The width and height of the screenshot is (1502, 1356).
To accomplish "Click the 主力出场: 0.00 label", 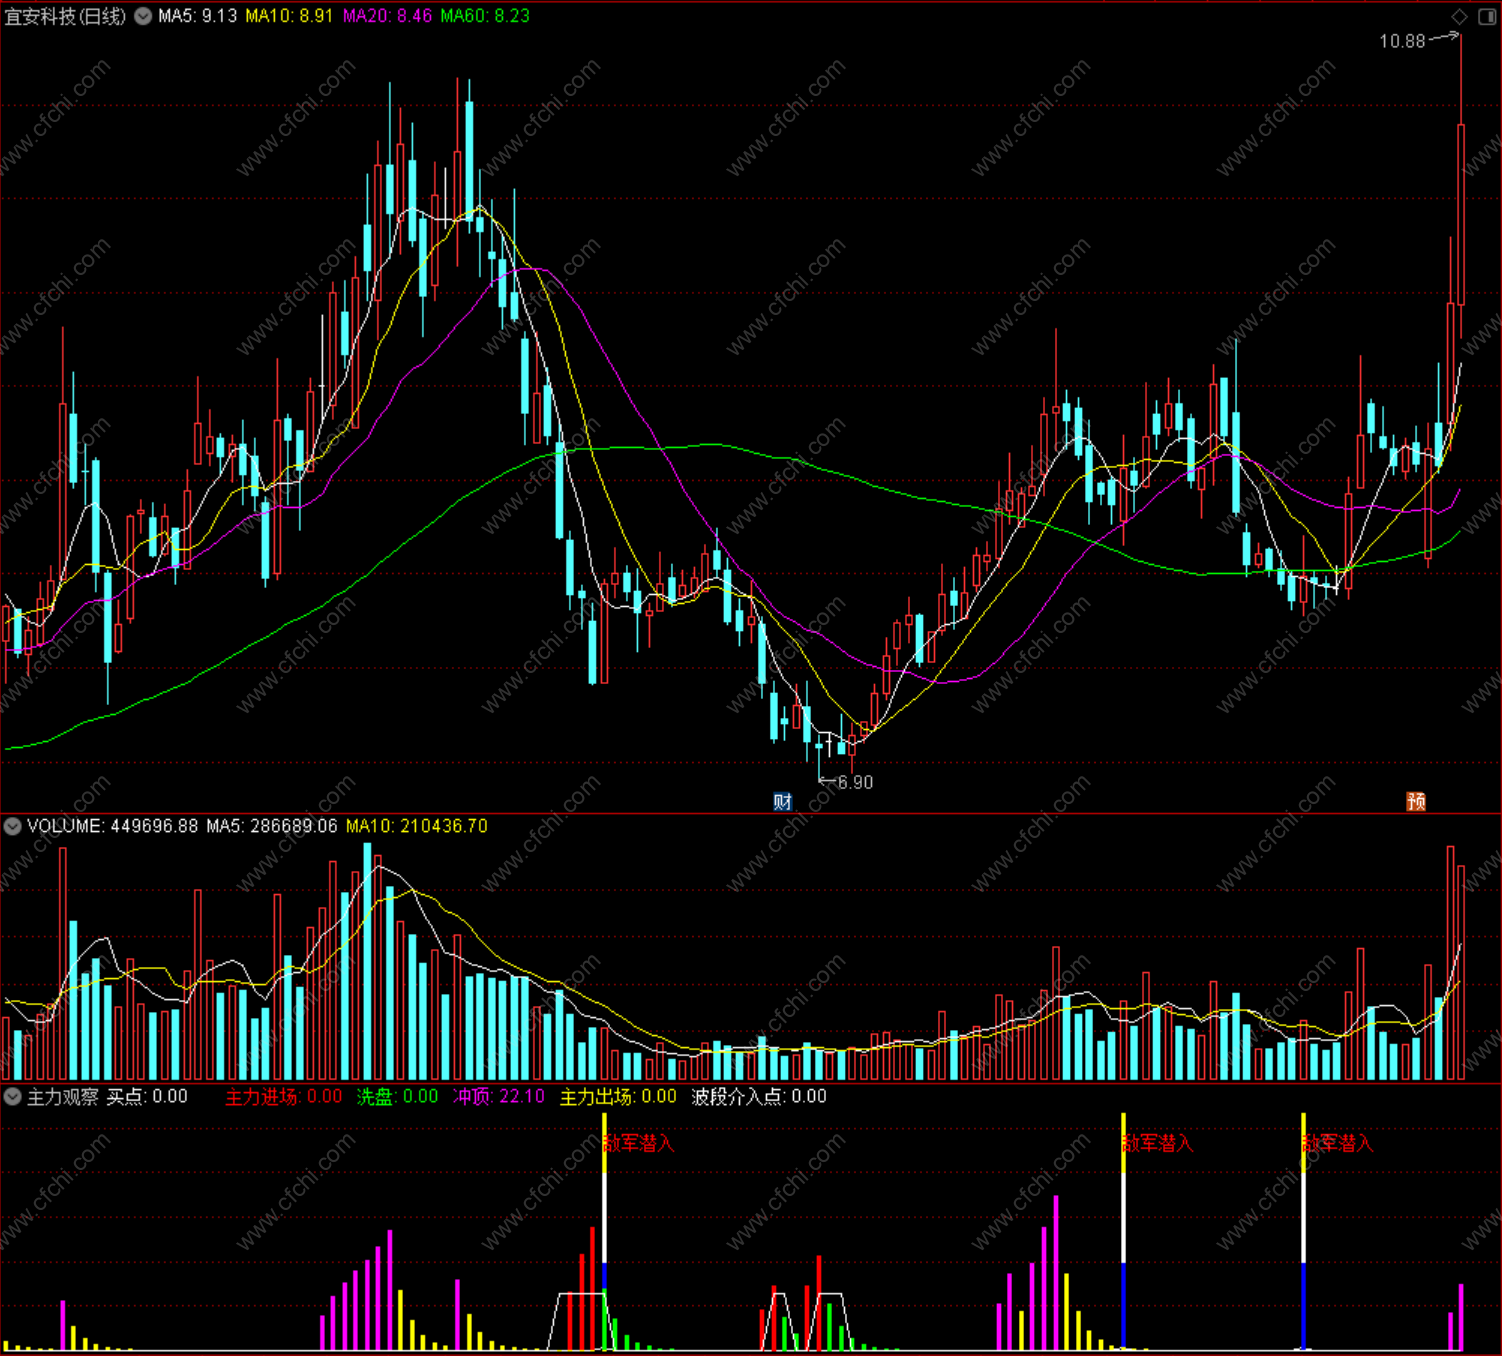I will 618,1096.
